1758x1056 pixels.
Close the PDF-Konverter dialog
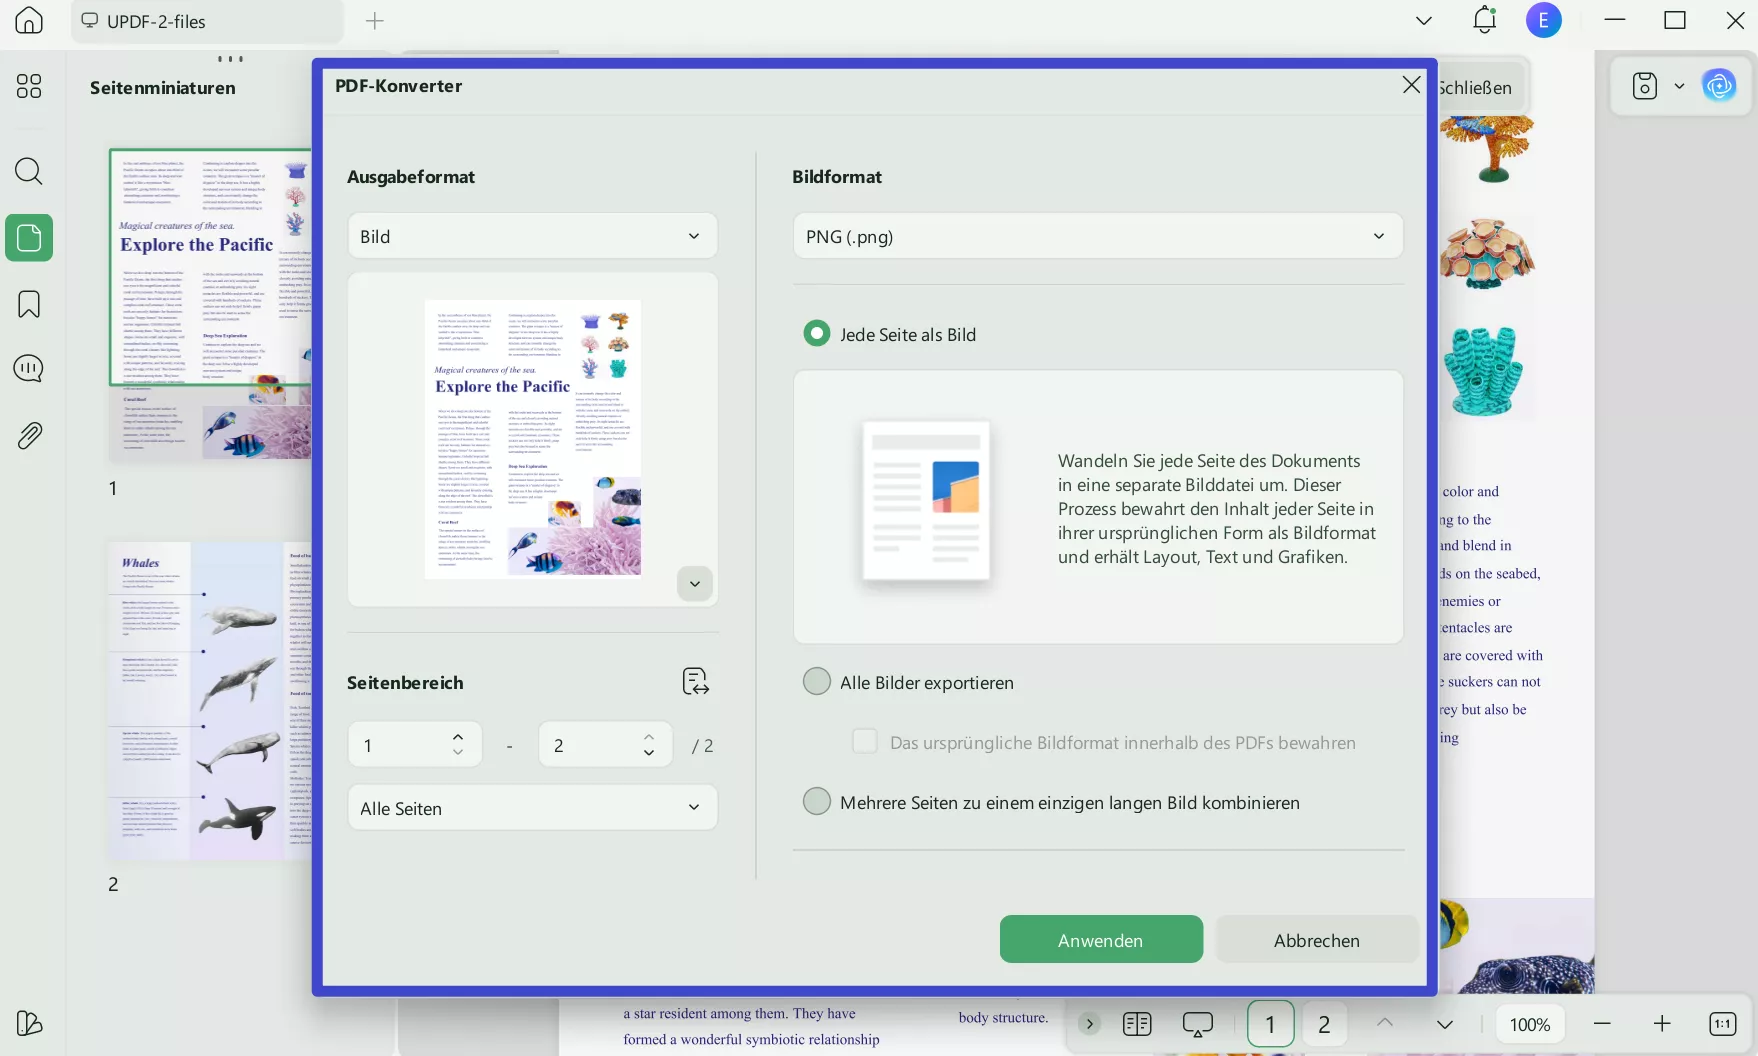(1411, 85)
